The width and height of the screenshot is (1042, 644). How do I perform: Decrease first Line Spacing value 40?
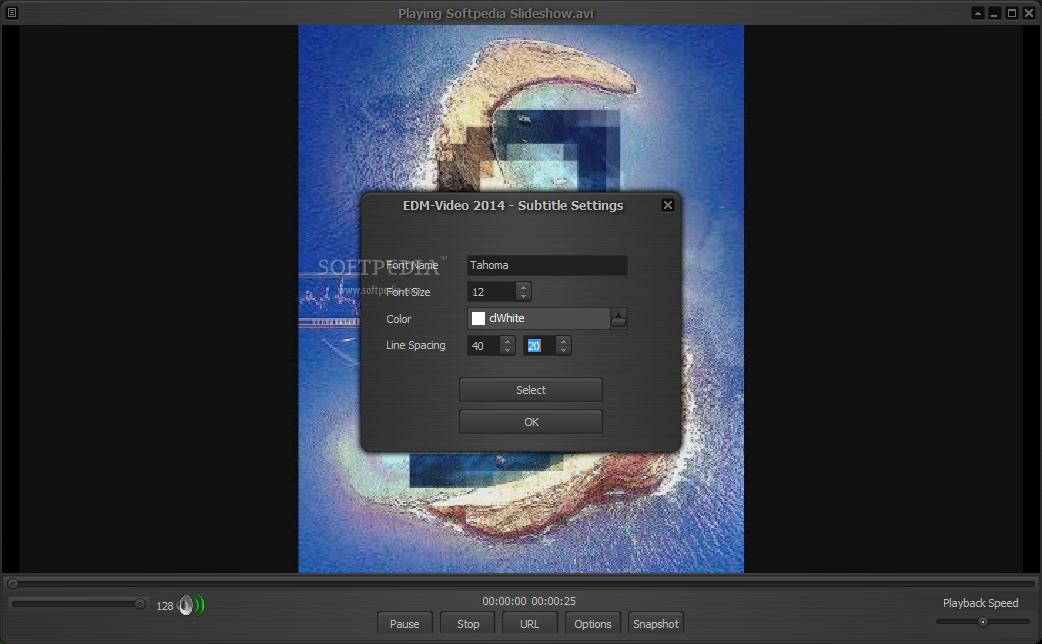pos(508,350)
